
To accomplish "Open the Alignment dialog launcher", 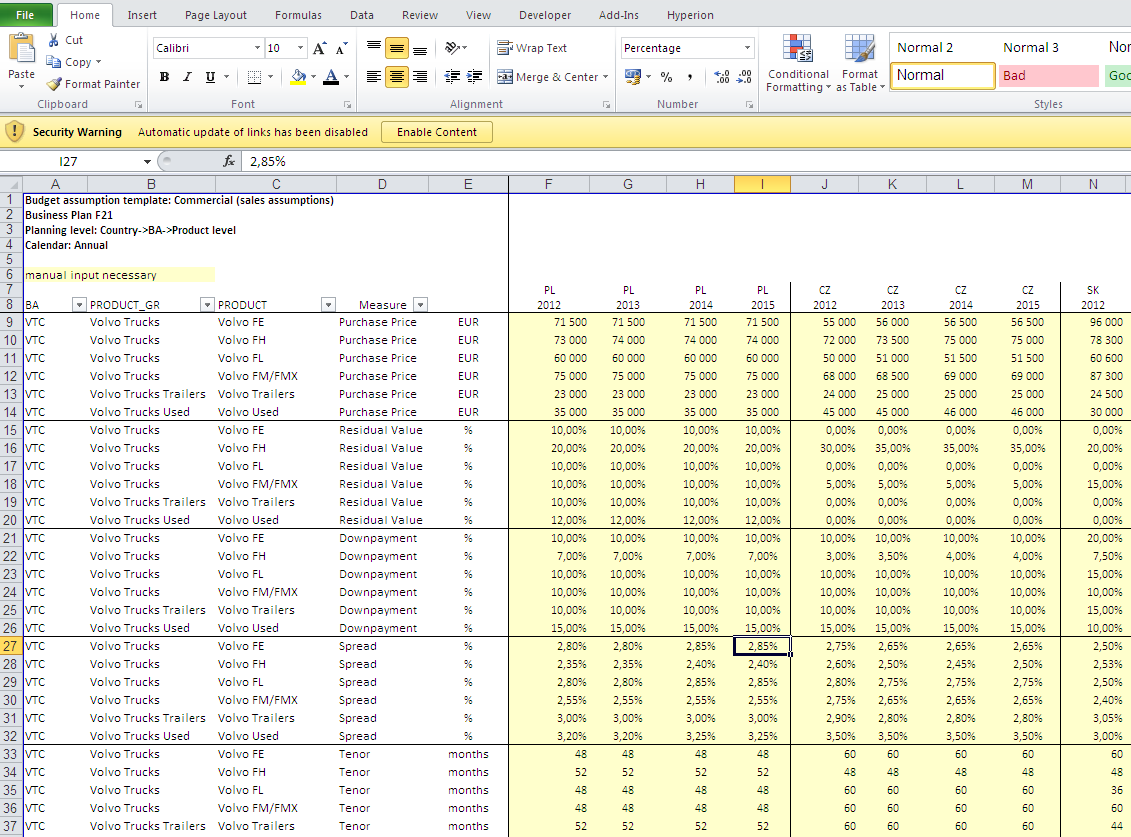I will 607,105.
